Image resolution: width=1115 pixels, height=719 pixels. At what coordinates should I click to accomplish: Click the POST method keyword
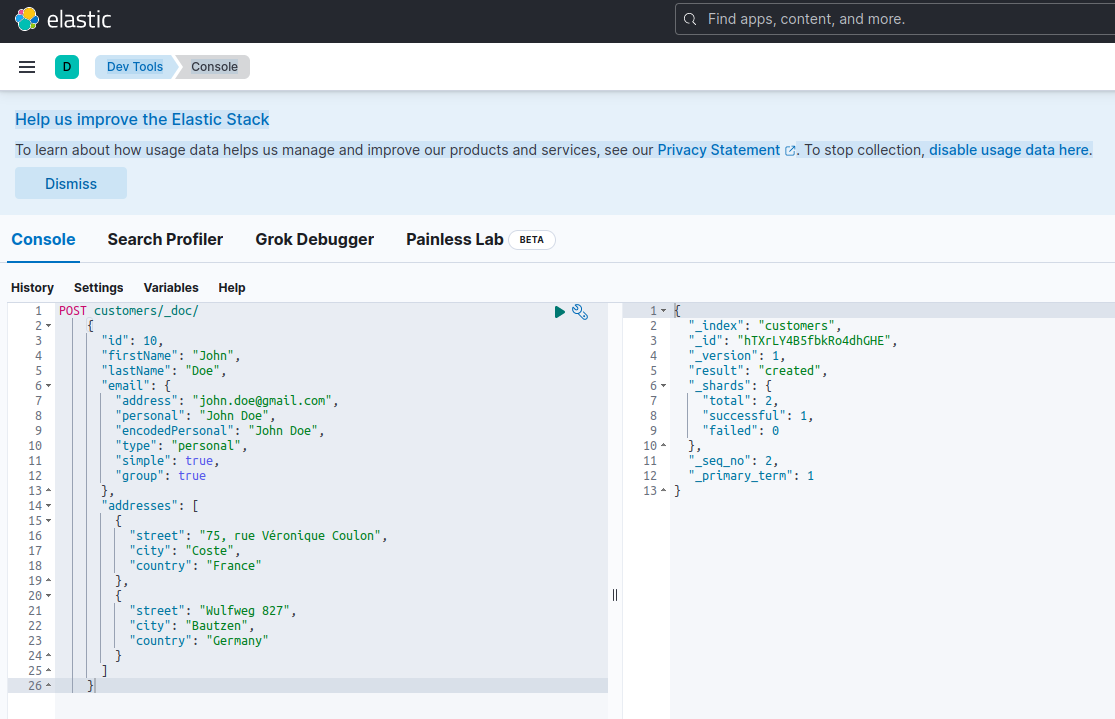(73, 311)
